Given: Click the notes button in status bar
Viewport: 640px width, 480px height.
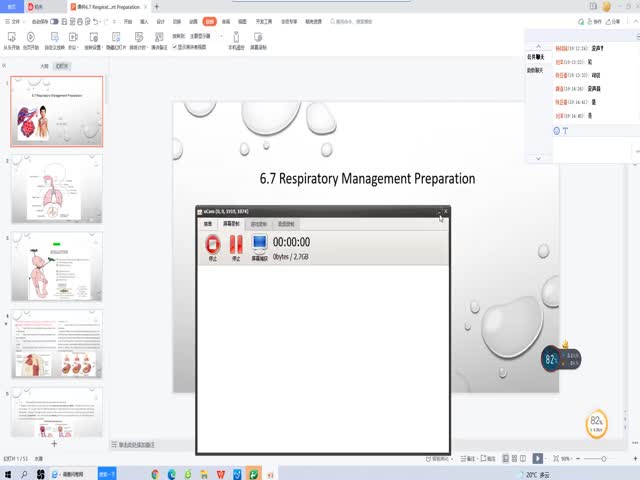Looking at the screenshot, I should pyautogui.click(x=468, y=459).
